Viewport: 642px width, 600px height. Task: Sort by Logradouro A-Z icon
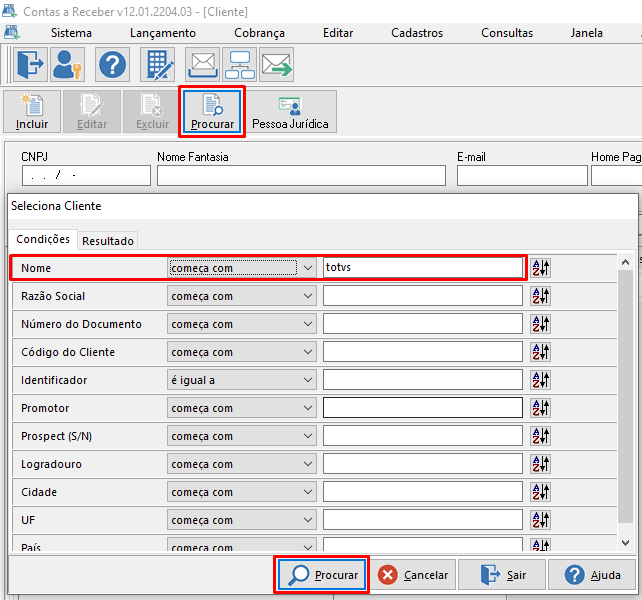(x=540, y=464)
